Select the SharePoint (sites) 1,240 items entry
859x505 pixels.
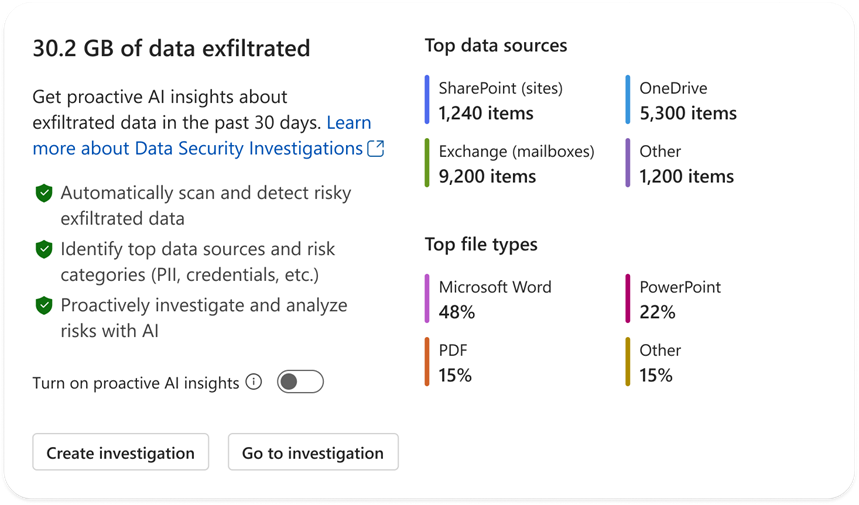[500, 100]
